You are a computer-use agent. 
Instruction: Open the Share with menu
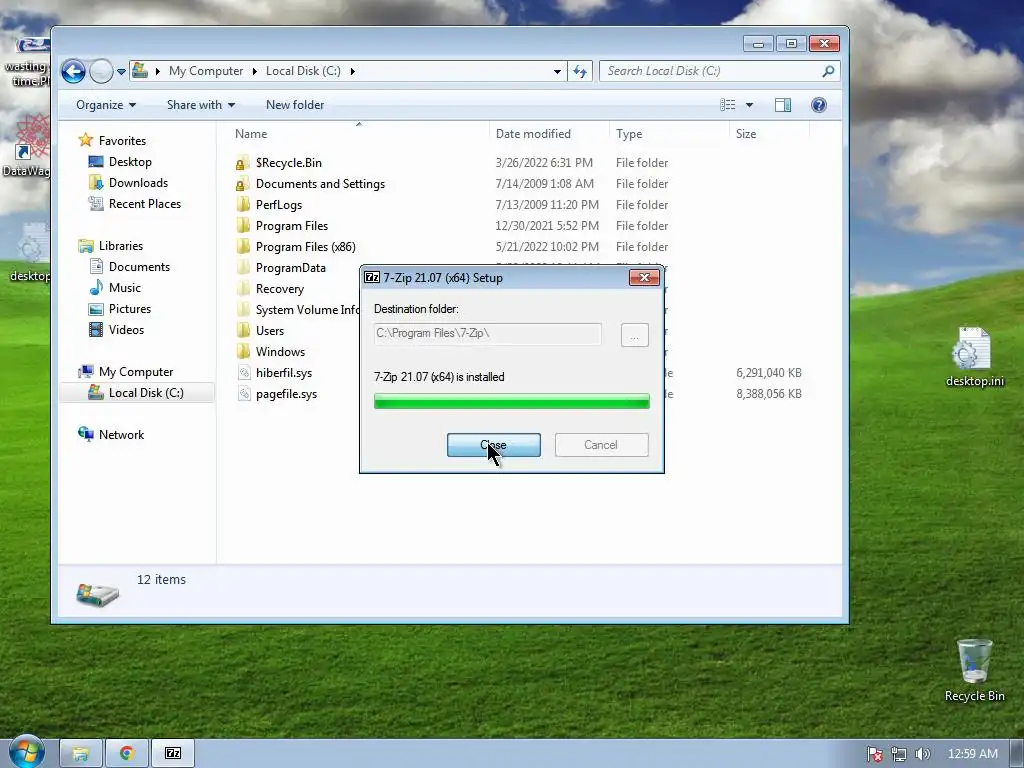click(x=200, y=105)
